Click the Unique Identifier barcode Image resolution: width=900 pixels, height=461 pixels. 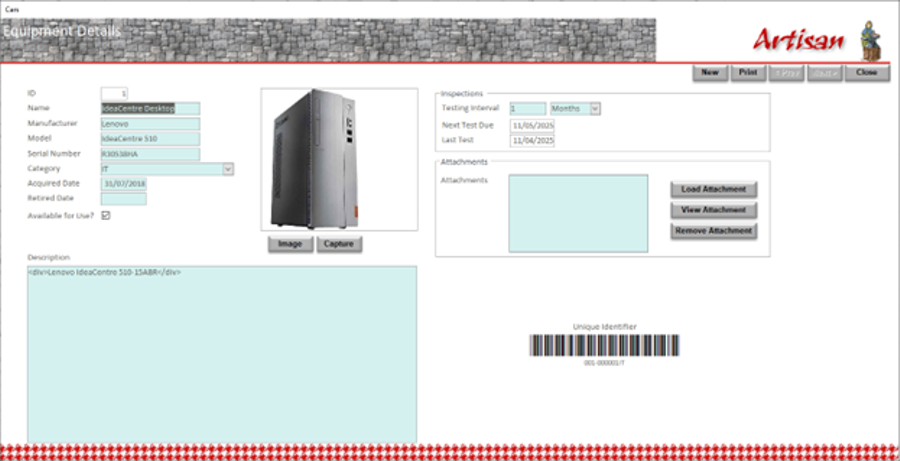pos(604,345)
